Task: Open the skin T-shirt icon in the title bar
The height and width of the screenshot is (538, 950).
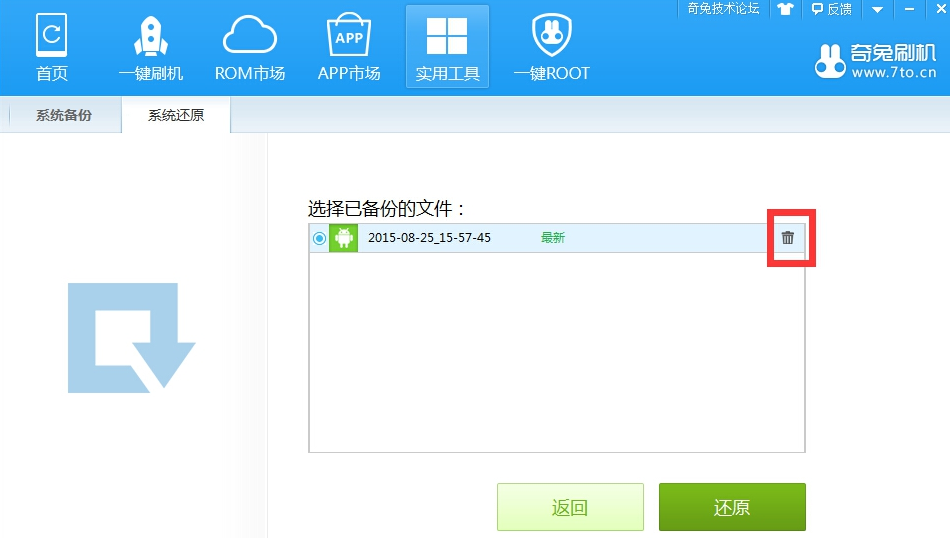Action: click(785, 9)
